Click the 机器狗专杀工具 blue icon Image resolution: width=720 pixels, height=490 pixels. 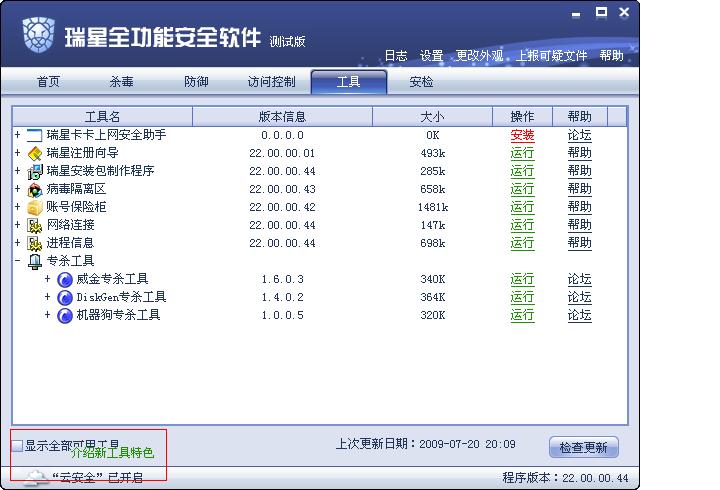click(65, 315)
